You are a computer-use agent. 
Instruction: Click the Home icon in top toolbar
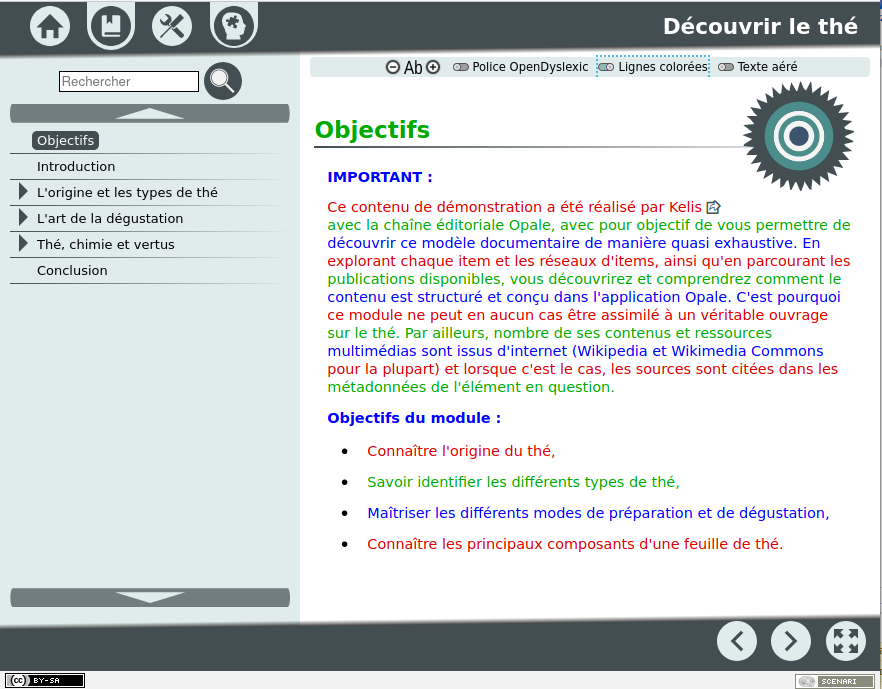tap(49, 25)
